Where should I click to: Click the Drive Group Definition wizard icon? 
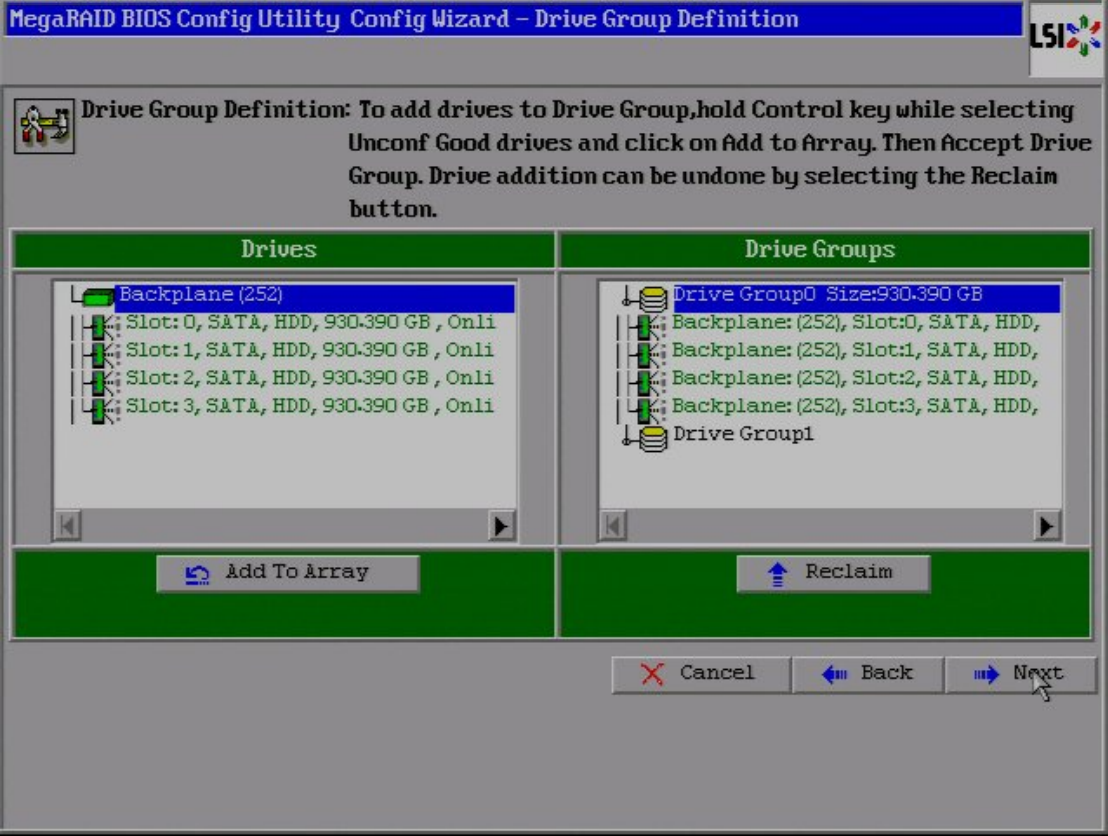(x=42, y=129)
